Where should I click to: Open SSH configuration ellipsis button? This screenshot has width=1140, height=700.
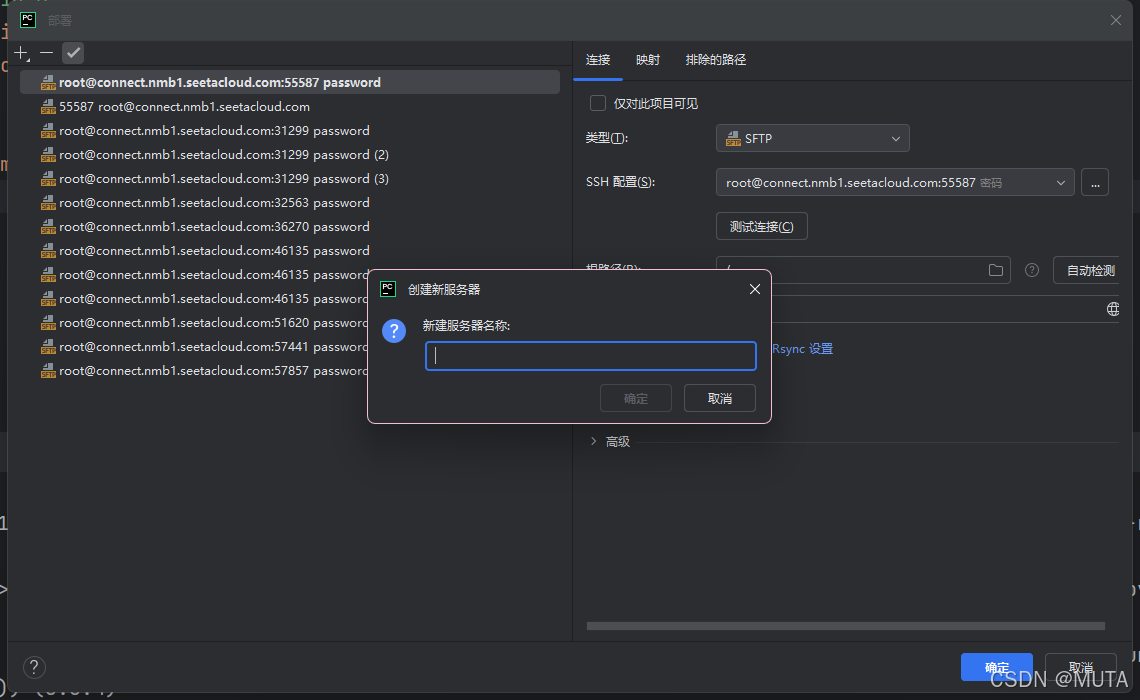tap(1095, 183)
